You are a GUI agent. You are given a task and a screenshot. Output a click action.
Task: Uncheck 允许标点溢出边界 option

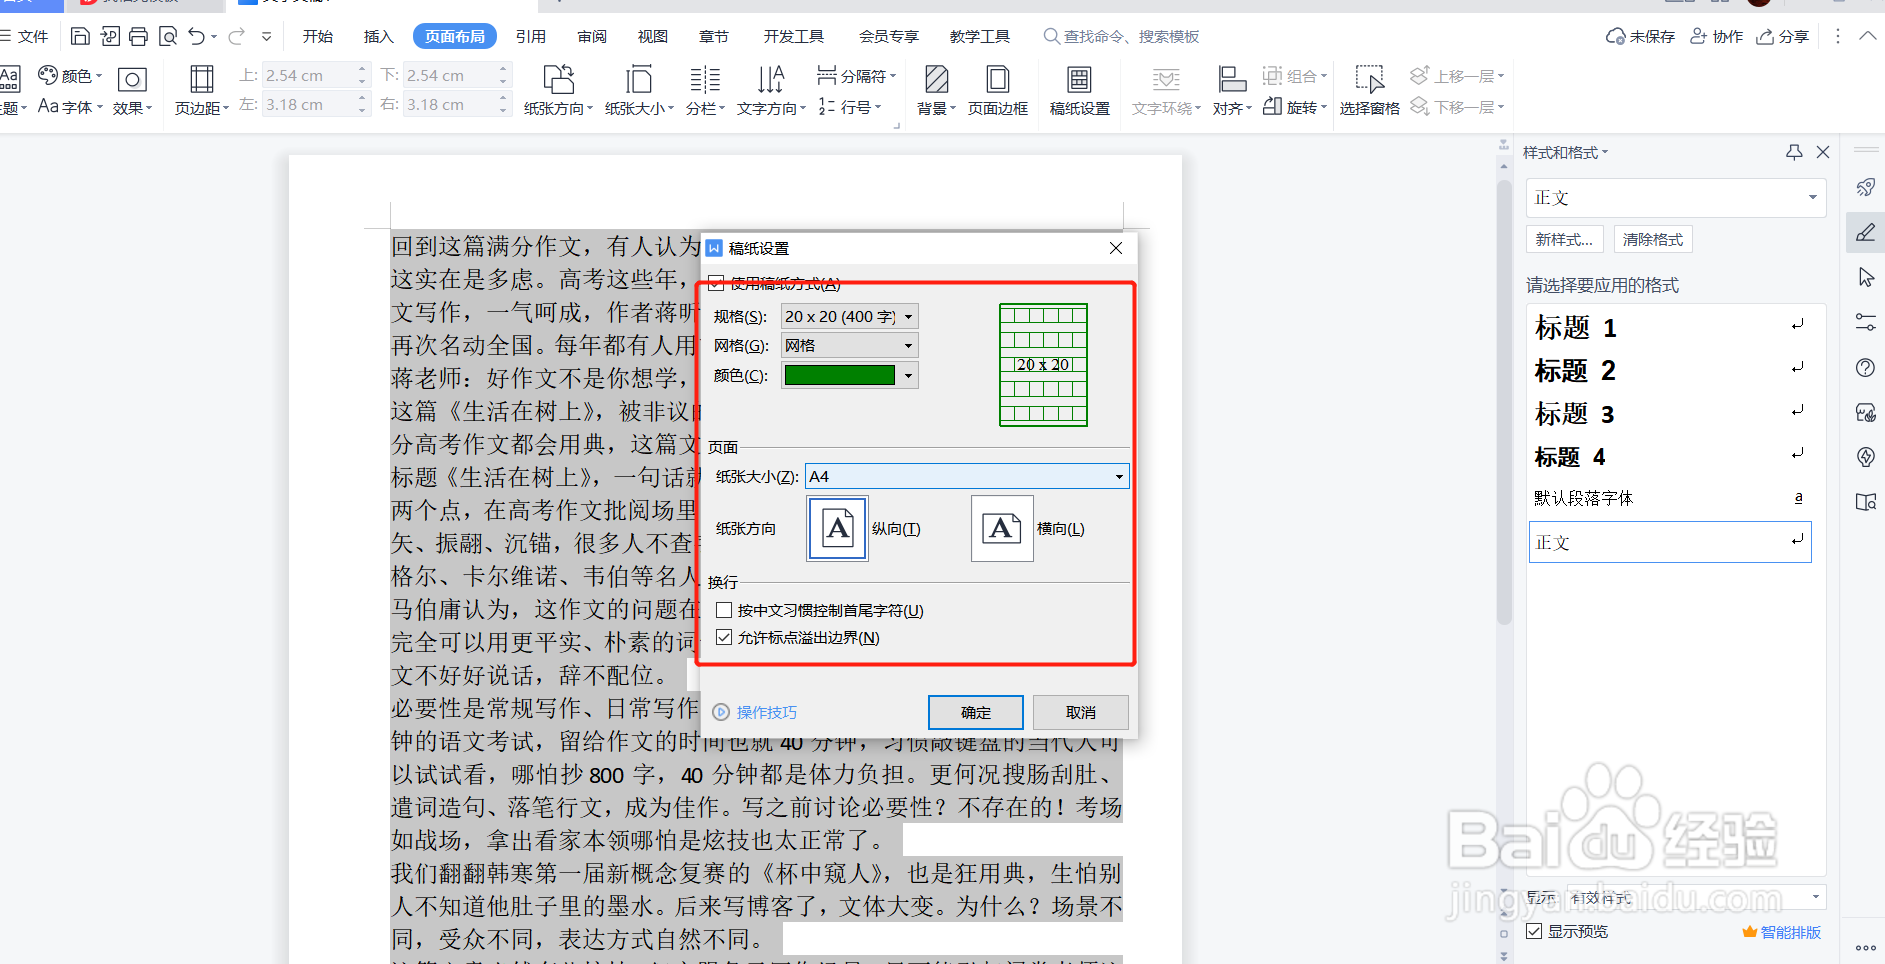[x=724, y=637]
